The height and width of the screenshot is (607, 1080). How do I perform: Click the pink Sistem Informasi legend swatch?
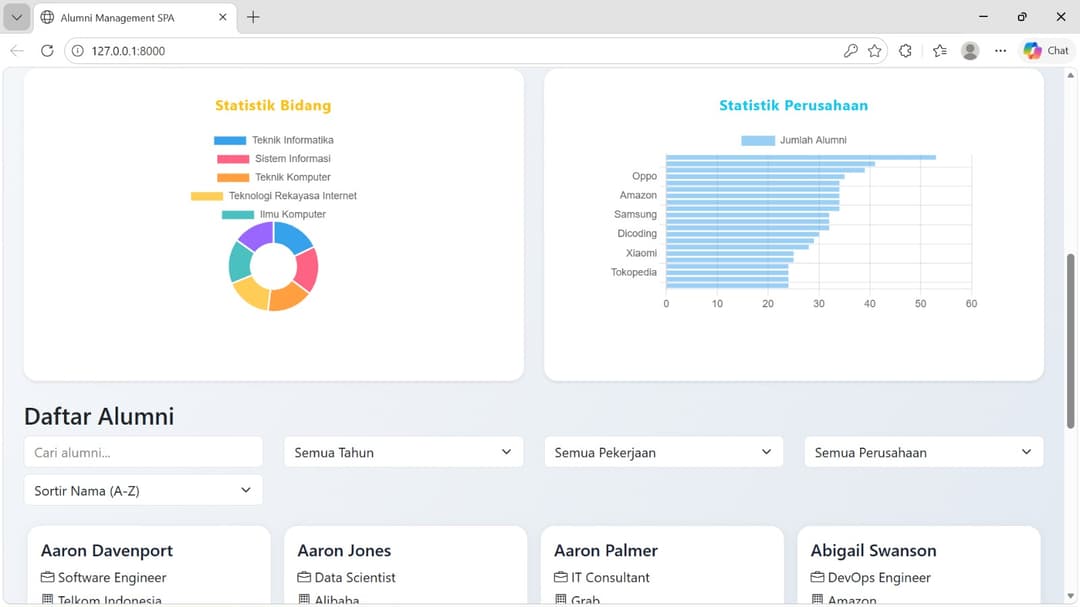pos(233,159)
